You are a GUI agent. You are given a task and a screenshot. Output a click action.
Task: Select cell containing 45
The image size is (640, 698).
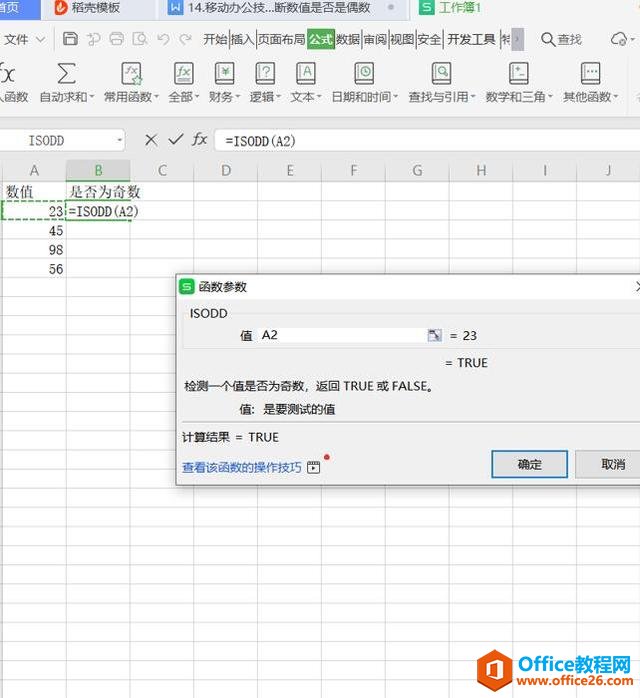tap(34, 231)
